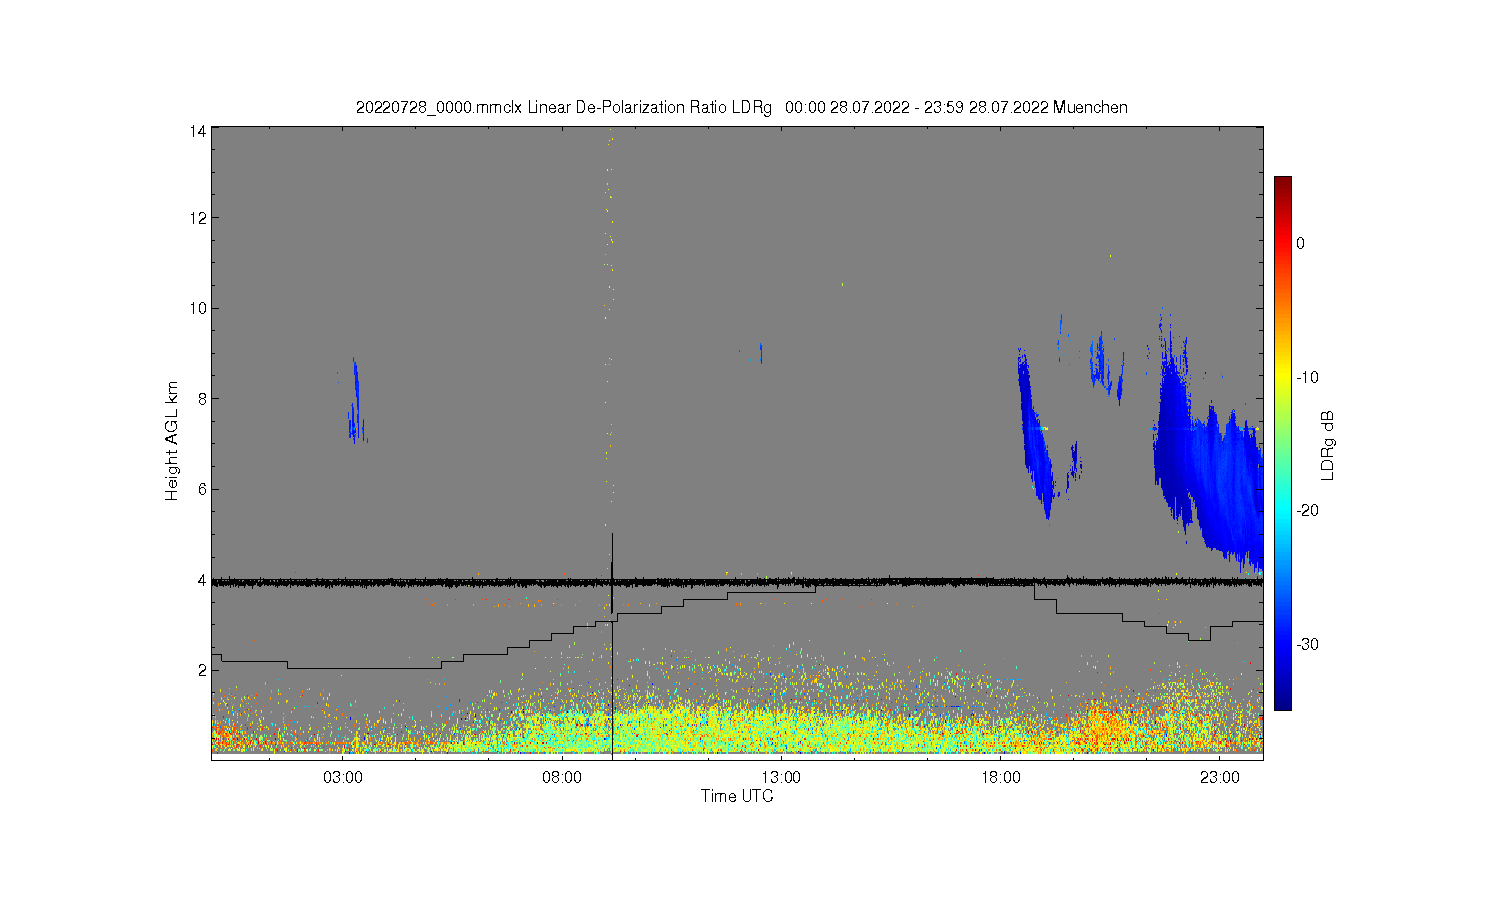Click the 8 km height tick label
1500x900 pixels.
202,399
